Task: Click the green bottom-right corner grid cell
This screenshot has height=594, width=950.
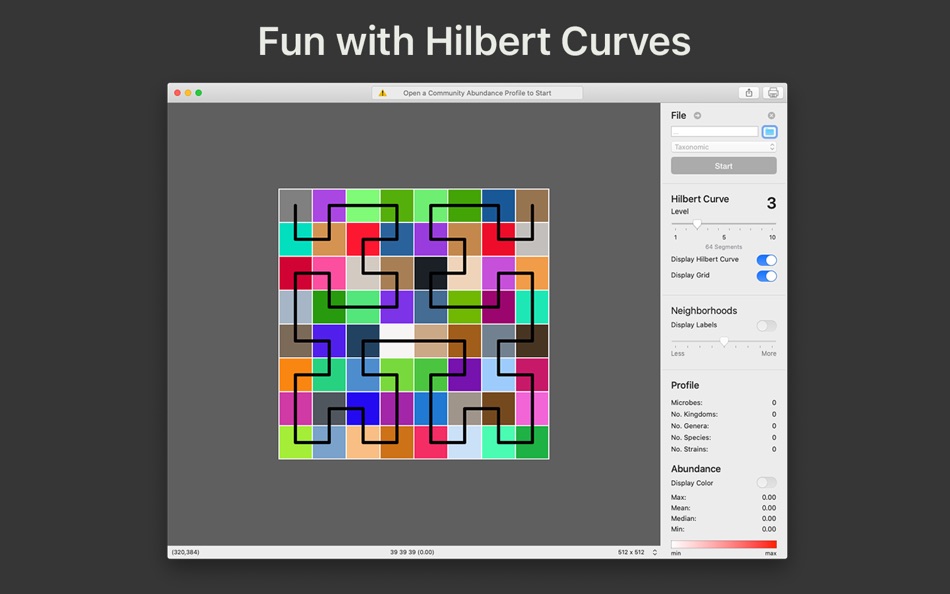Action: [x=532, y=442]
